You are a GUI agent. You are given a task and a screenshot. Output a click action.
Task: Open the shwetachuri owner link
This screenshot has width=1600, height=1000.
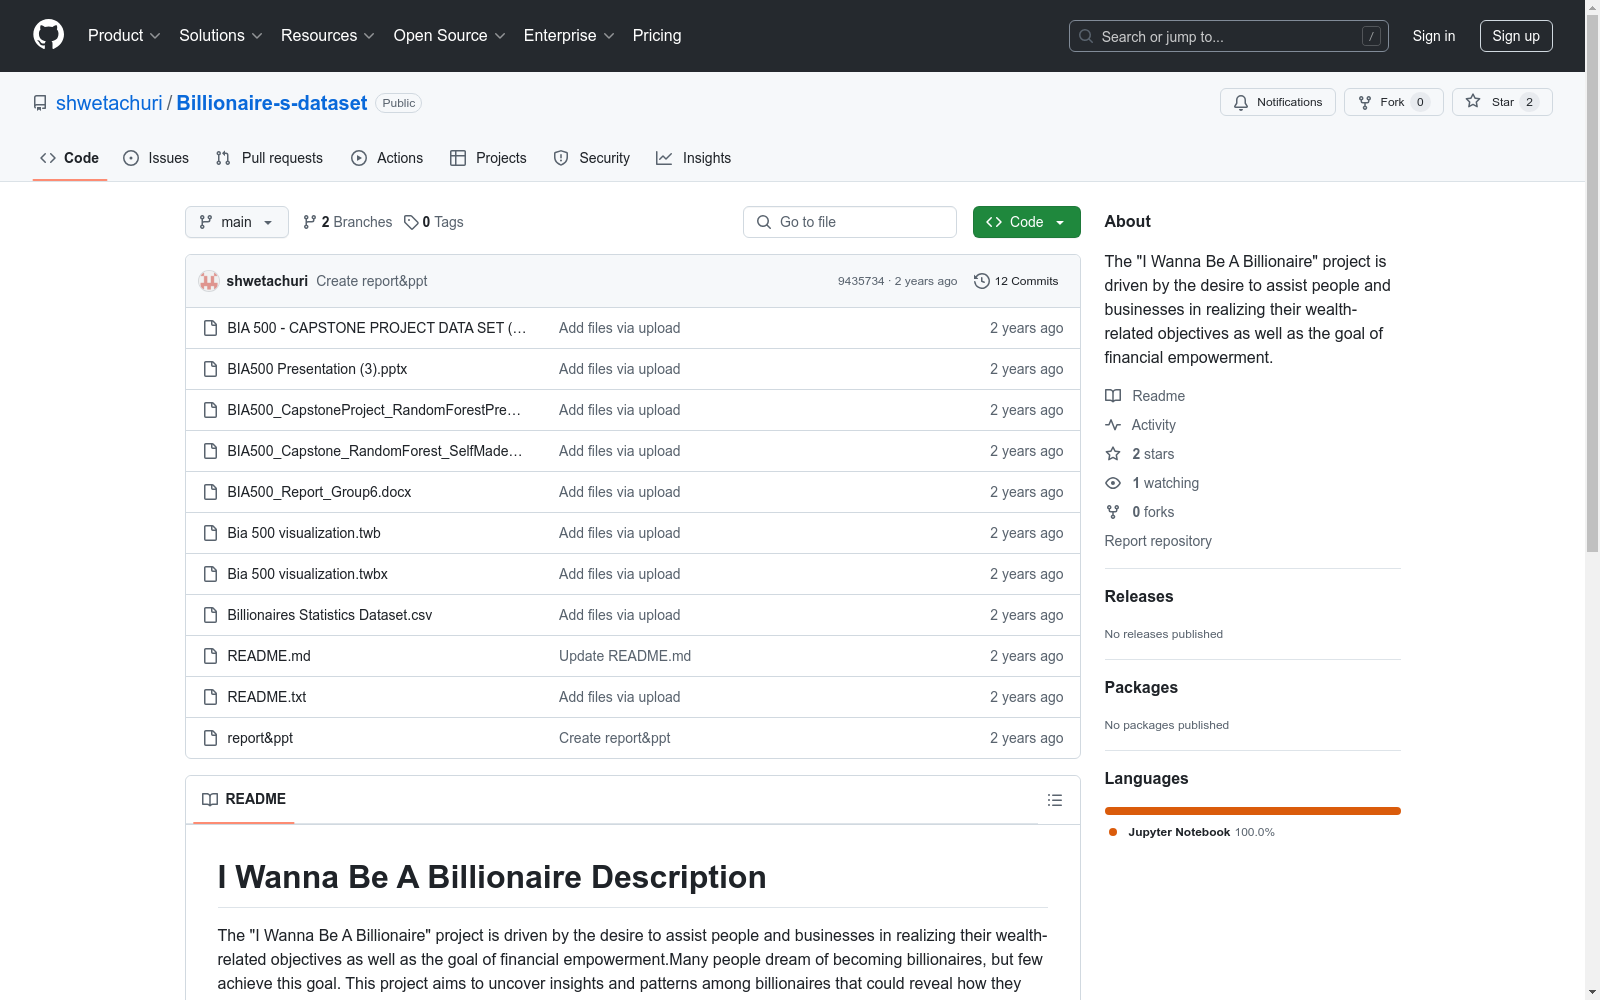[x=109, y=103]
